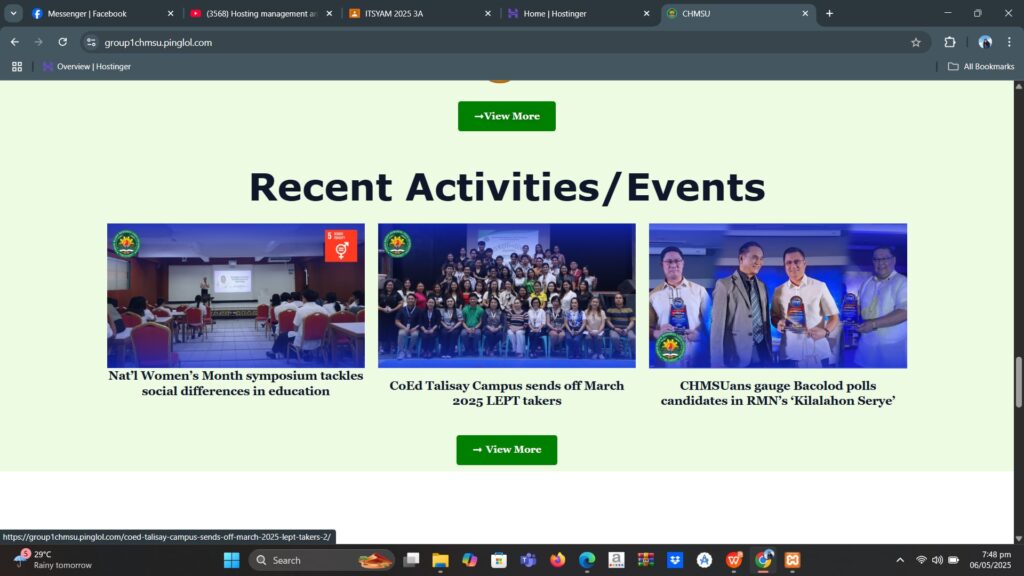The width and height of the screenshot is (1024, 576).
Task: Expand the tab search dropdown arrow
Action: [13, 13]
